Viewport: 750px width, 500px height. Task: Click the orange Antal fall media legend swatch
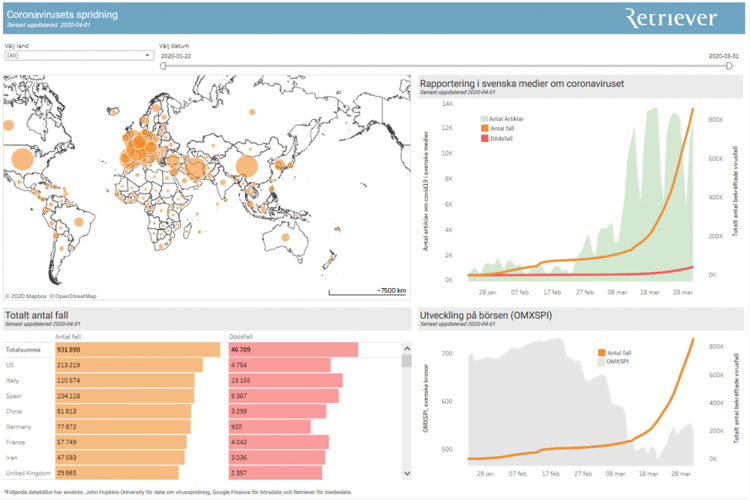(482, 128)
